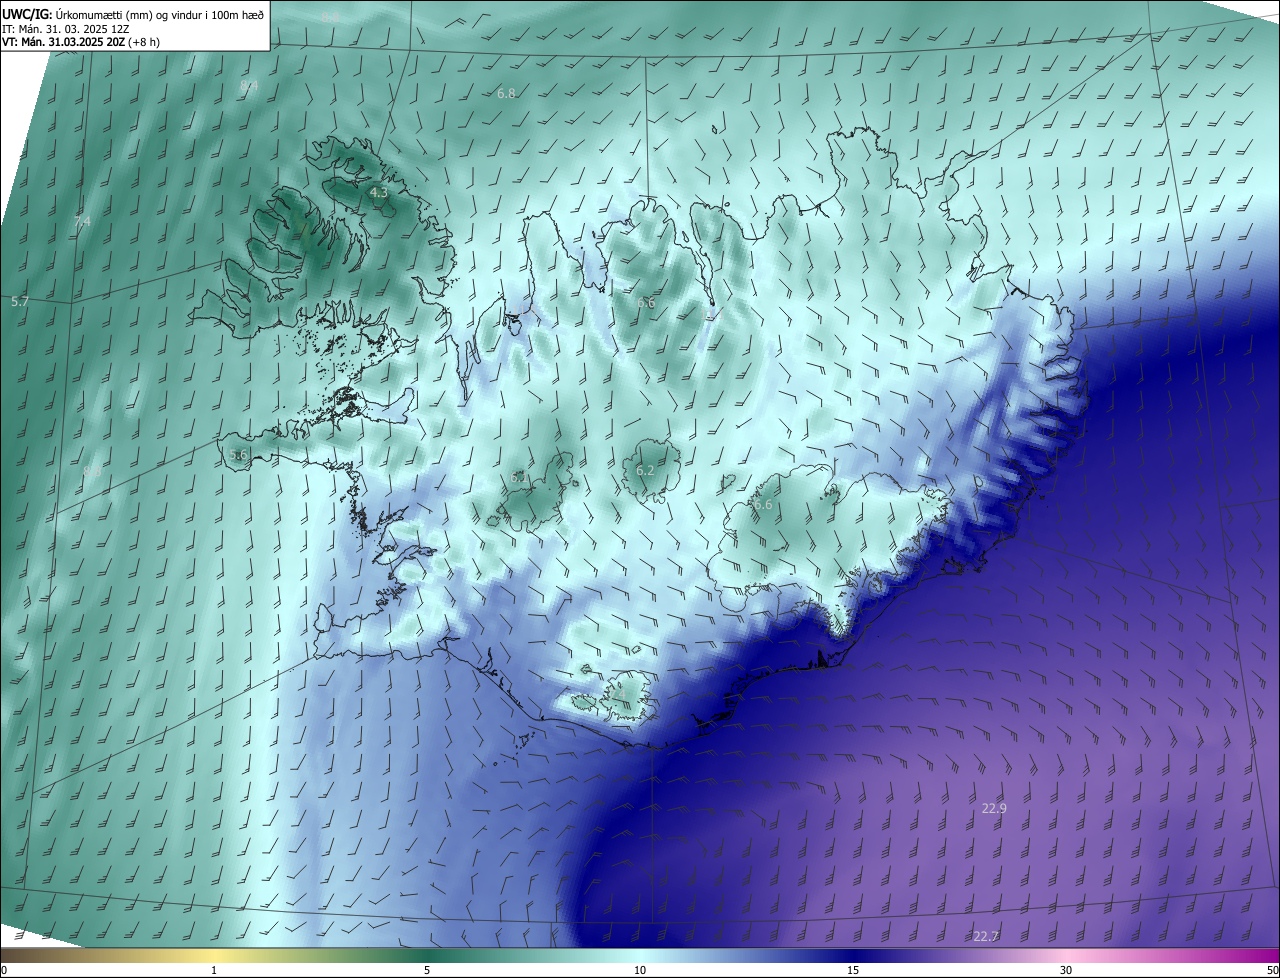Click the 4.3 value in the Westfjords

pos(378,192)
